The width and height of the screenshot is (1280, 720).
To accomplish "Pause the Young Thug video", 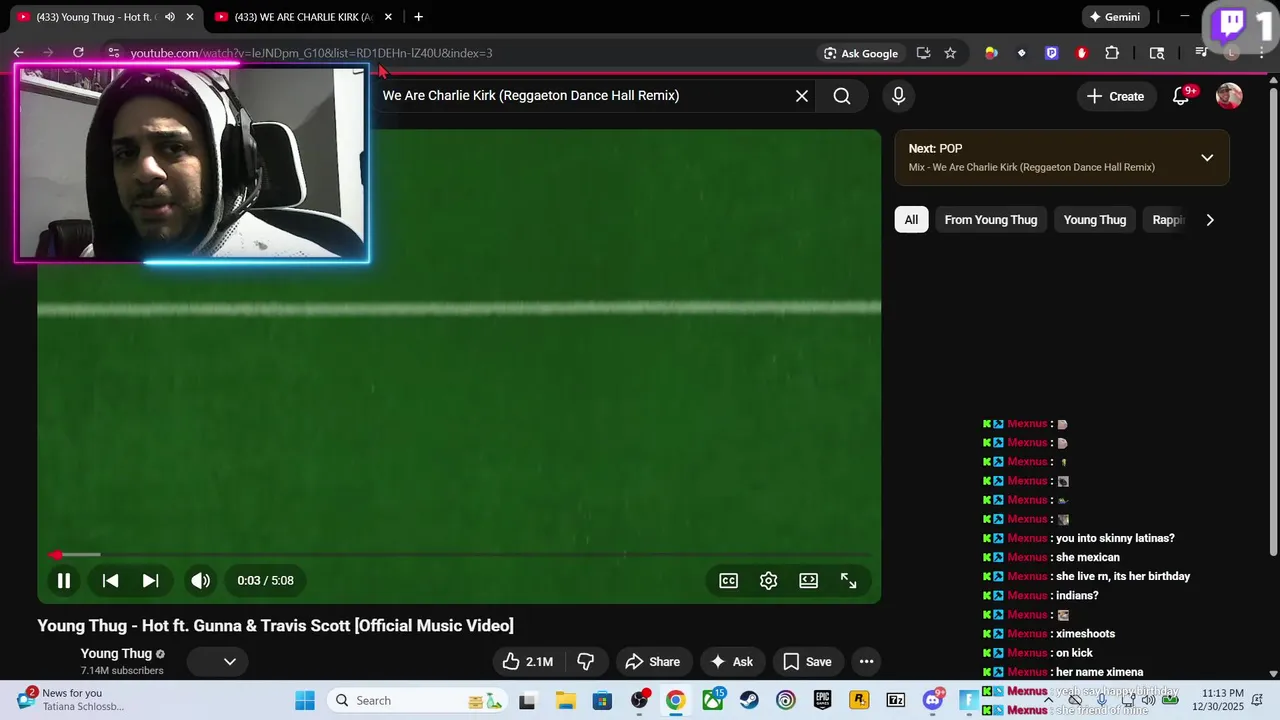I will (63, 580).
